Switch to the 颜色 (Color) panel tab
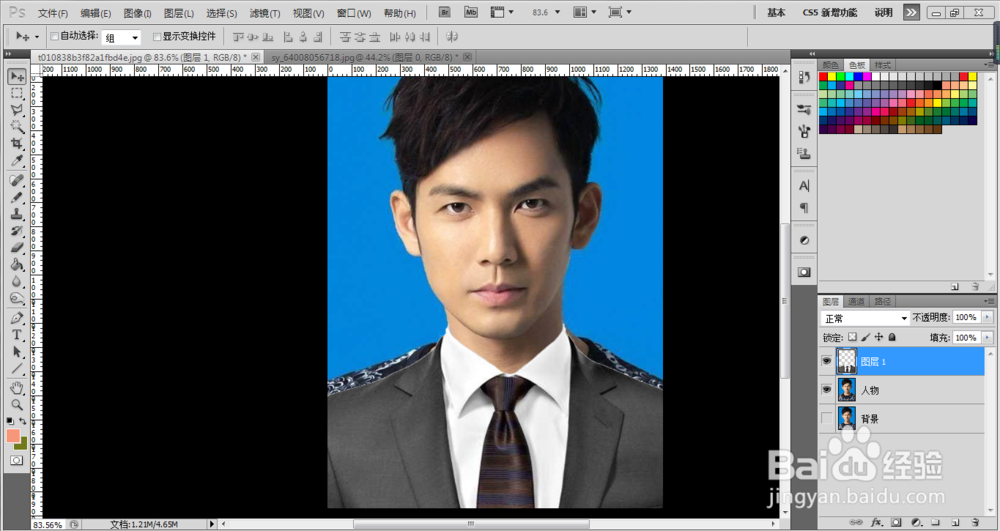Viewport: 1000px width, 531px height. point(830,65)
